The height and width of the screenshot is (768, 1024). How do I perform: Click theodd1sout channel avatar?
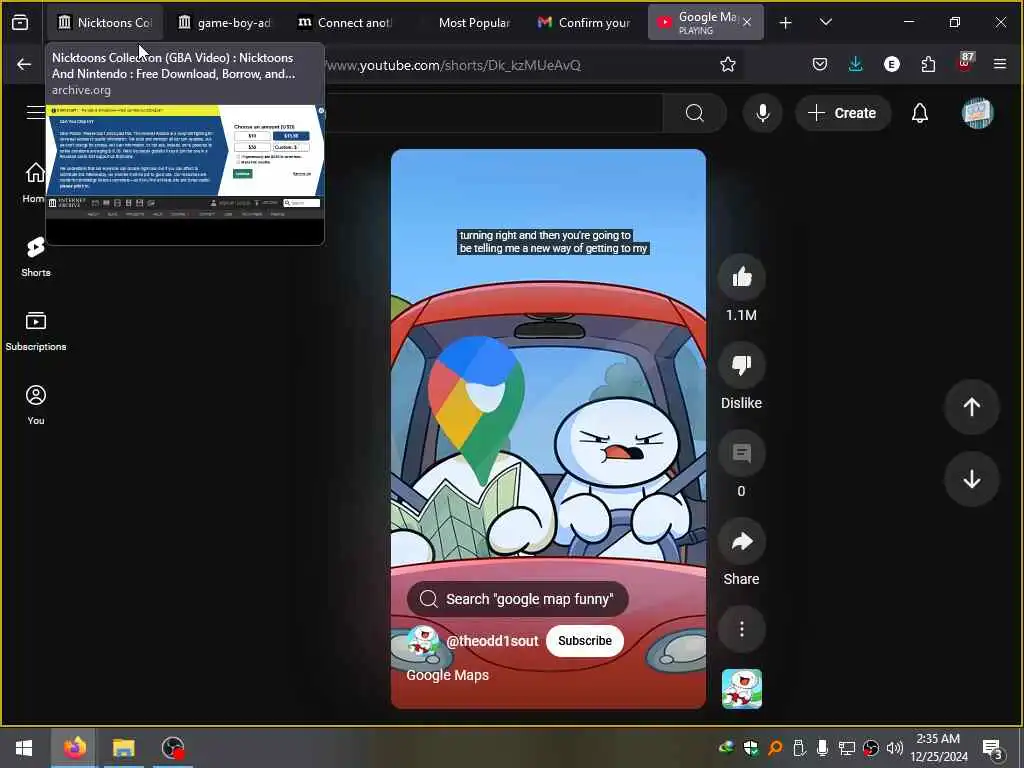(x=423, y=641)
